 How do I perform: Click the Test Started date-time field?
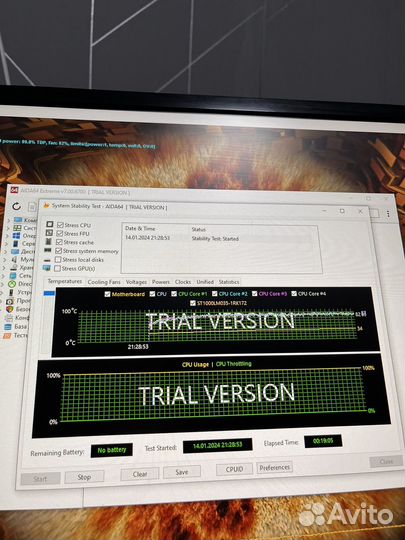[x=217, y=445]
